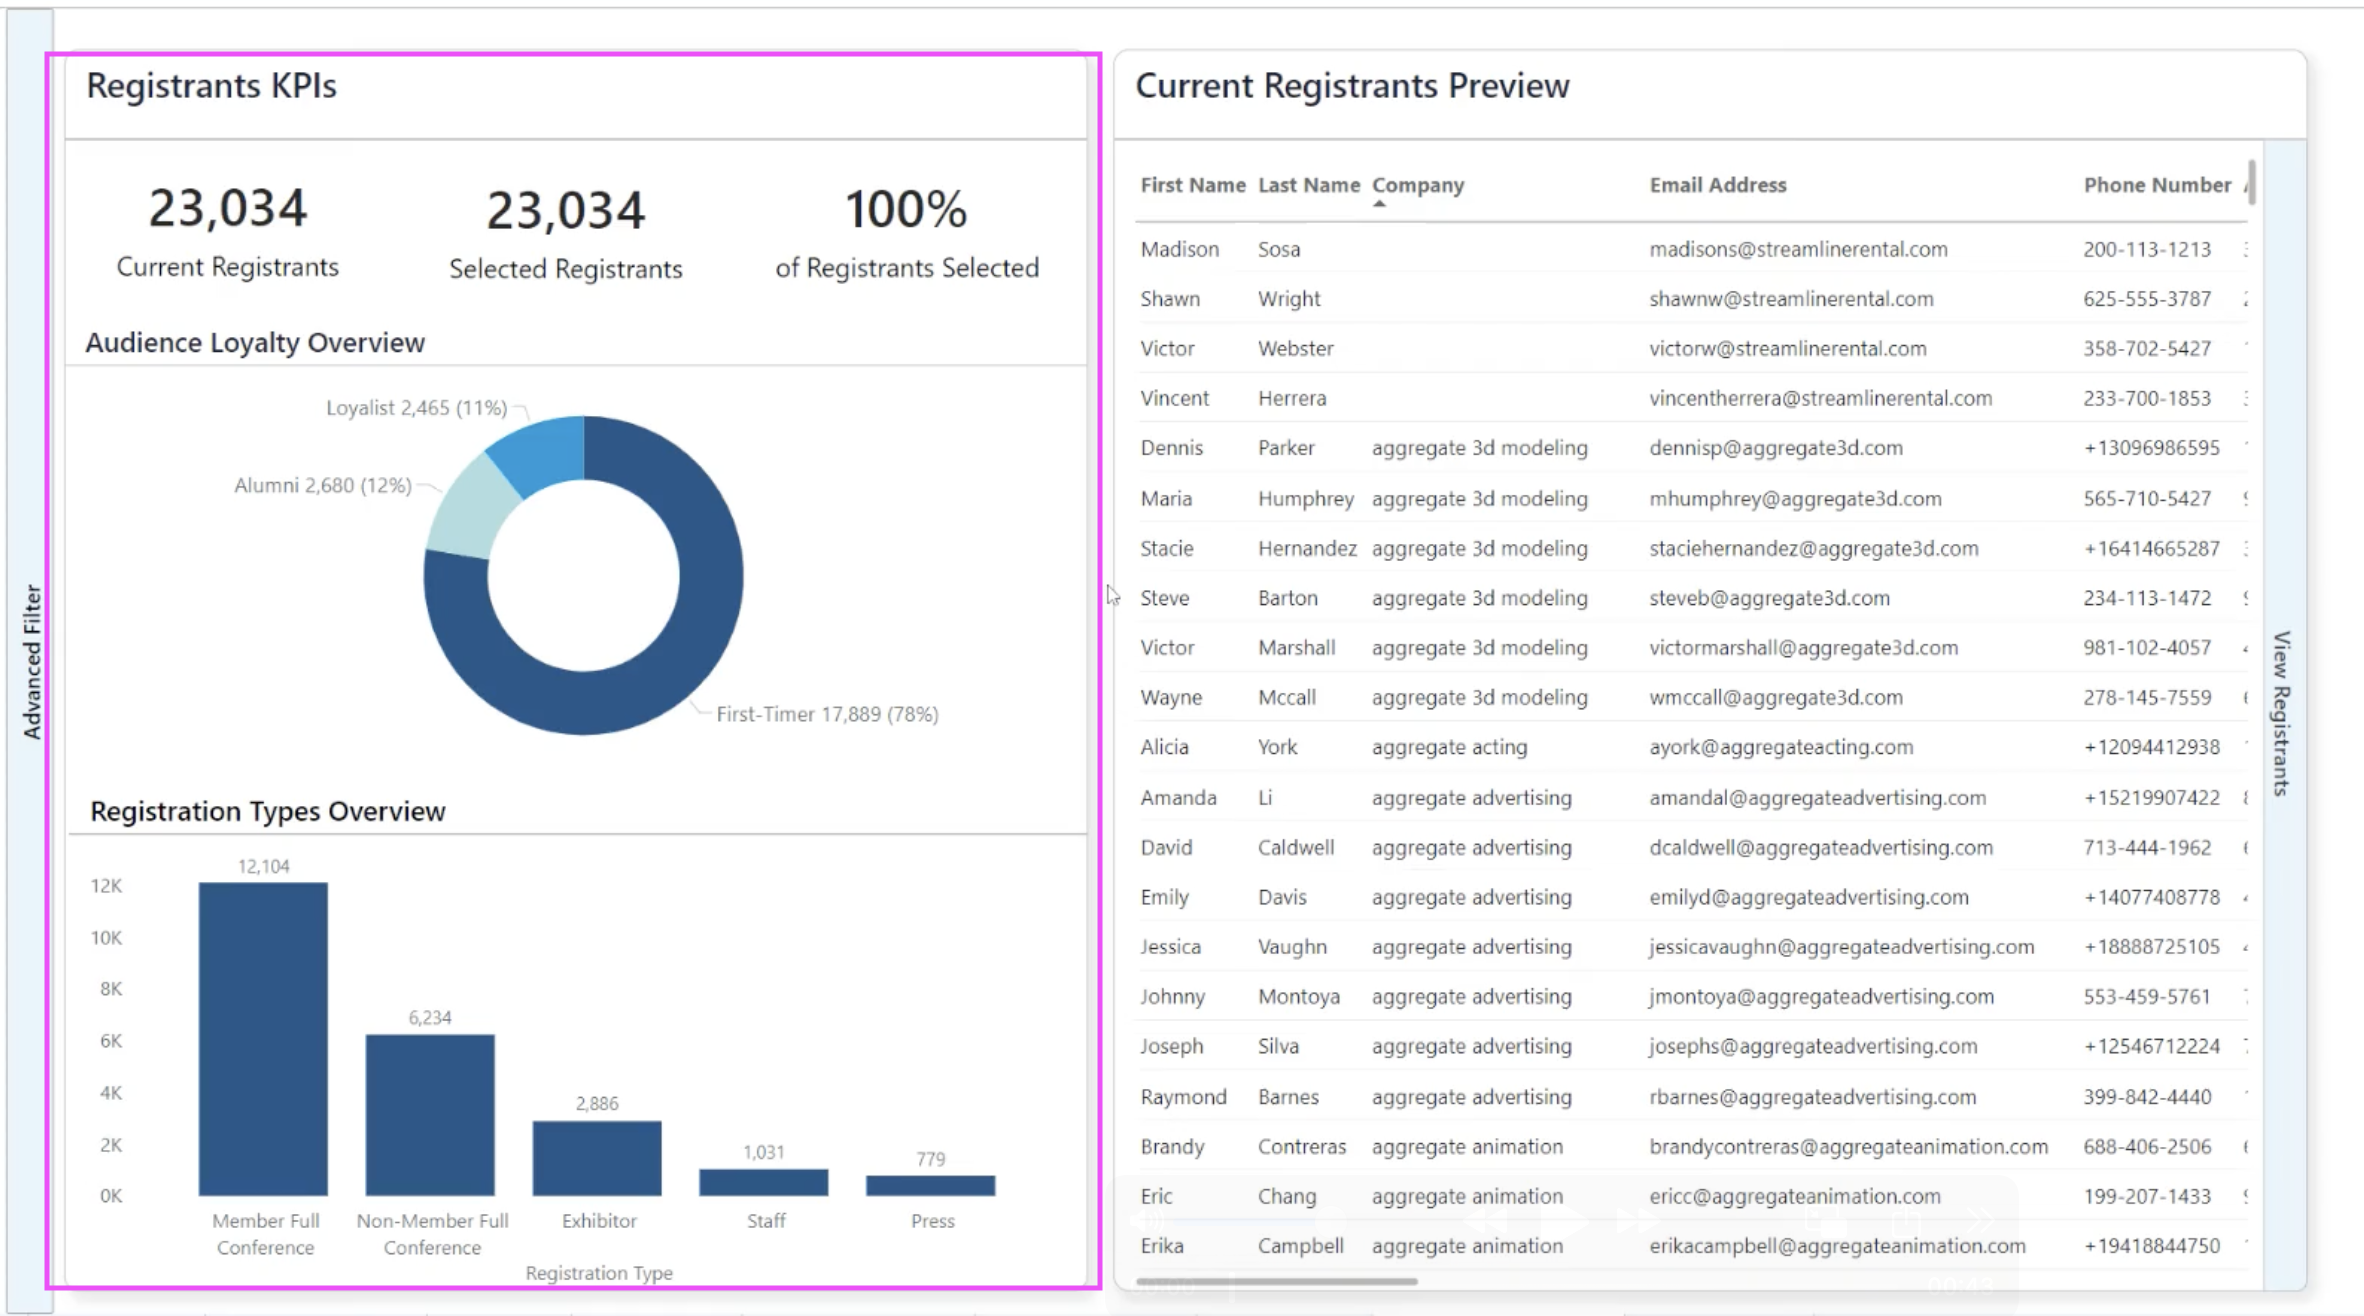Click the 'Registrants KPIs' title

coord(211,86)
